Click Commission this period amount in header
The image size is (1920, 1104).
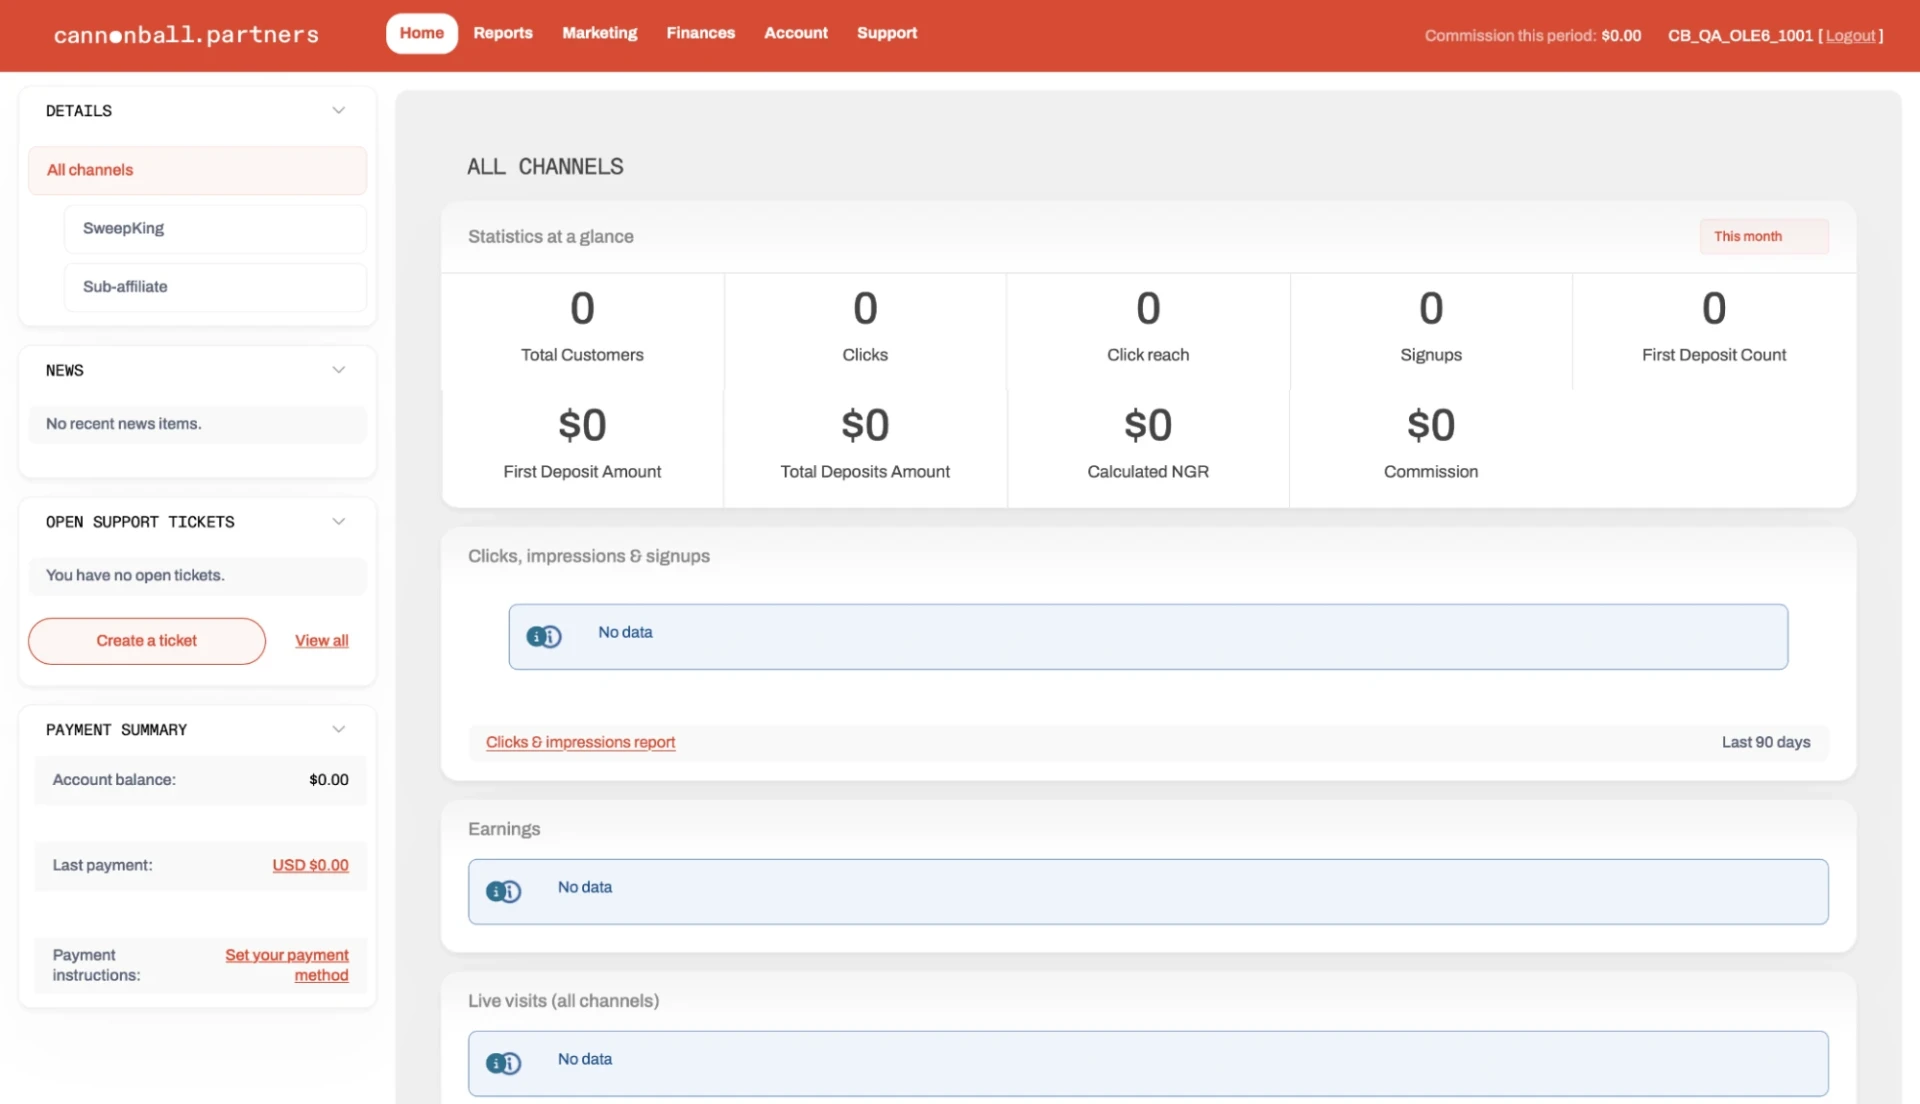pyautogui.click(x=1621, y=36)
